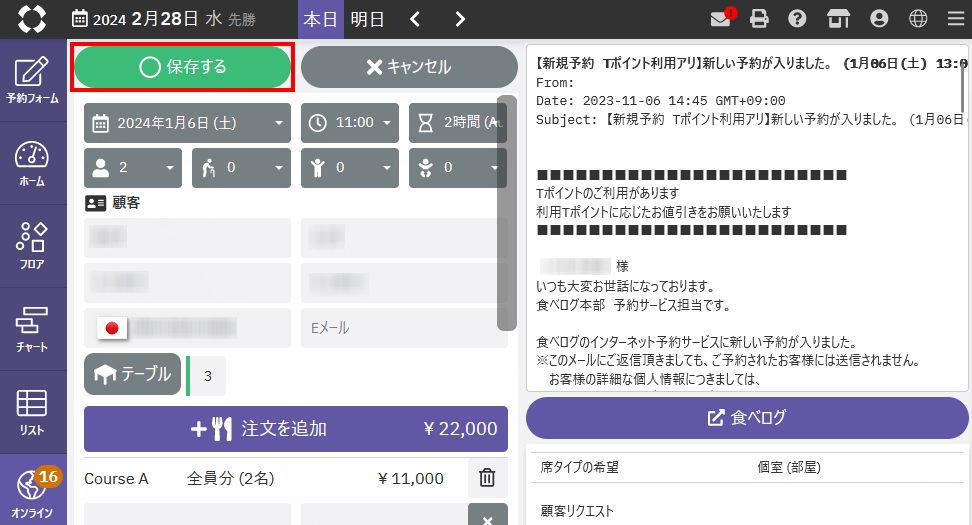Viewport: 972px width, 525px height.
Task: Click the printer icon
Action: [759, 19]
